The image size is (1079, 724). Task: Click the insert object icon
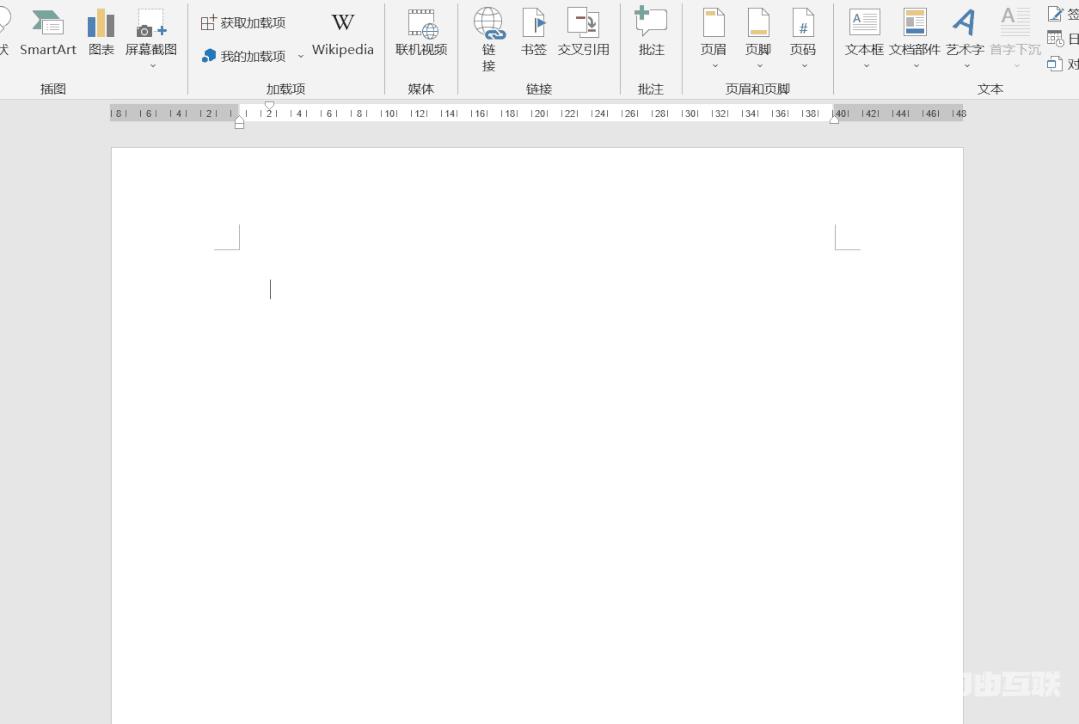1055,64
